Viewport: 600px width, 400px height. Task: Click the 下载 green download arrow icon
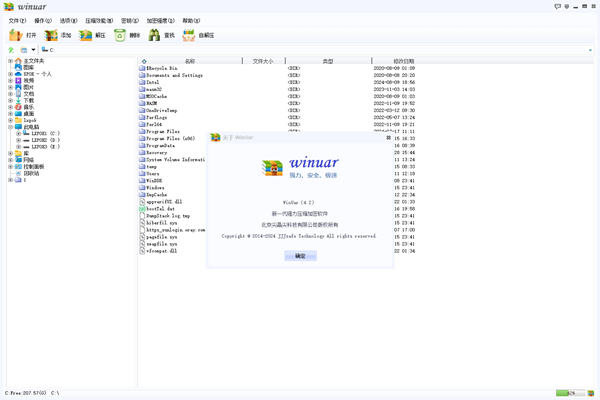coord(18,100)
